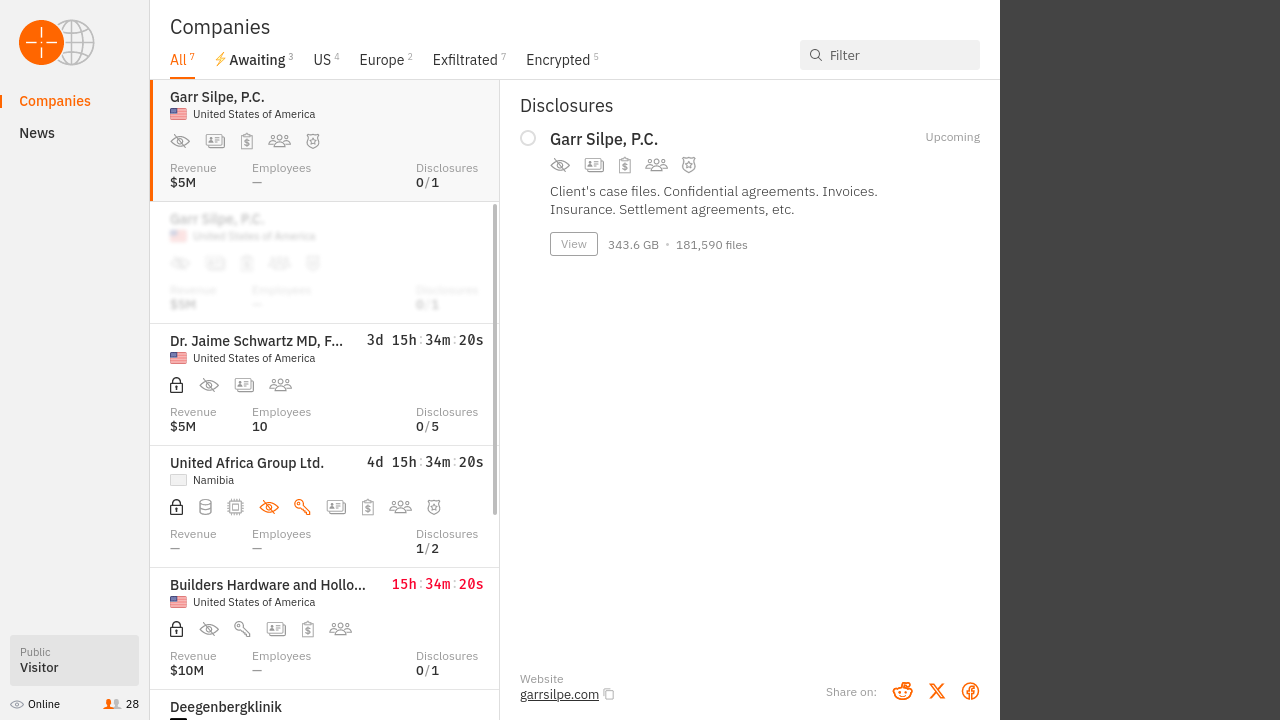This screenshot has width=1280, height=720.
Task: Click the database icon for United Africa Group
Action: pyautogui.click(x=205, y=507)
